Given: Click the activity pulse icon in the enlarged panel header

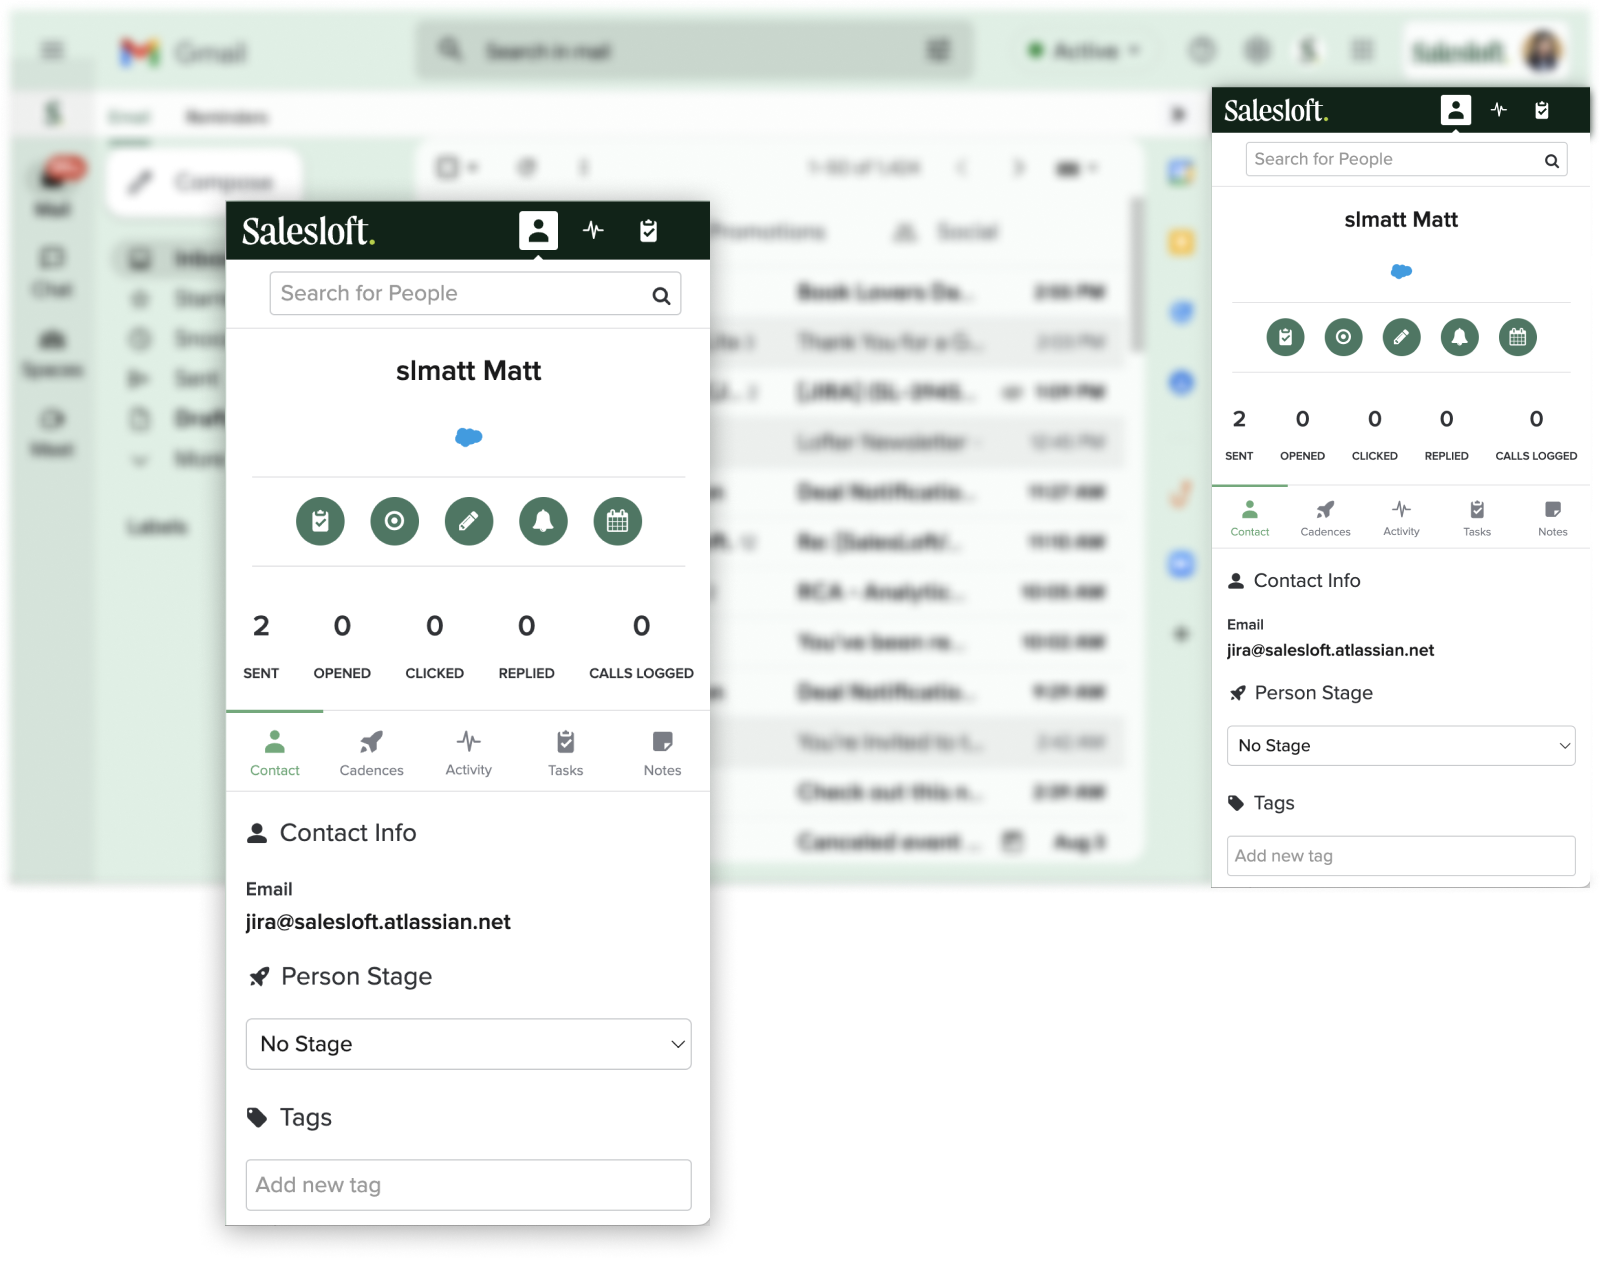Looking at the screenshot, I should [x=593, y=231].
